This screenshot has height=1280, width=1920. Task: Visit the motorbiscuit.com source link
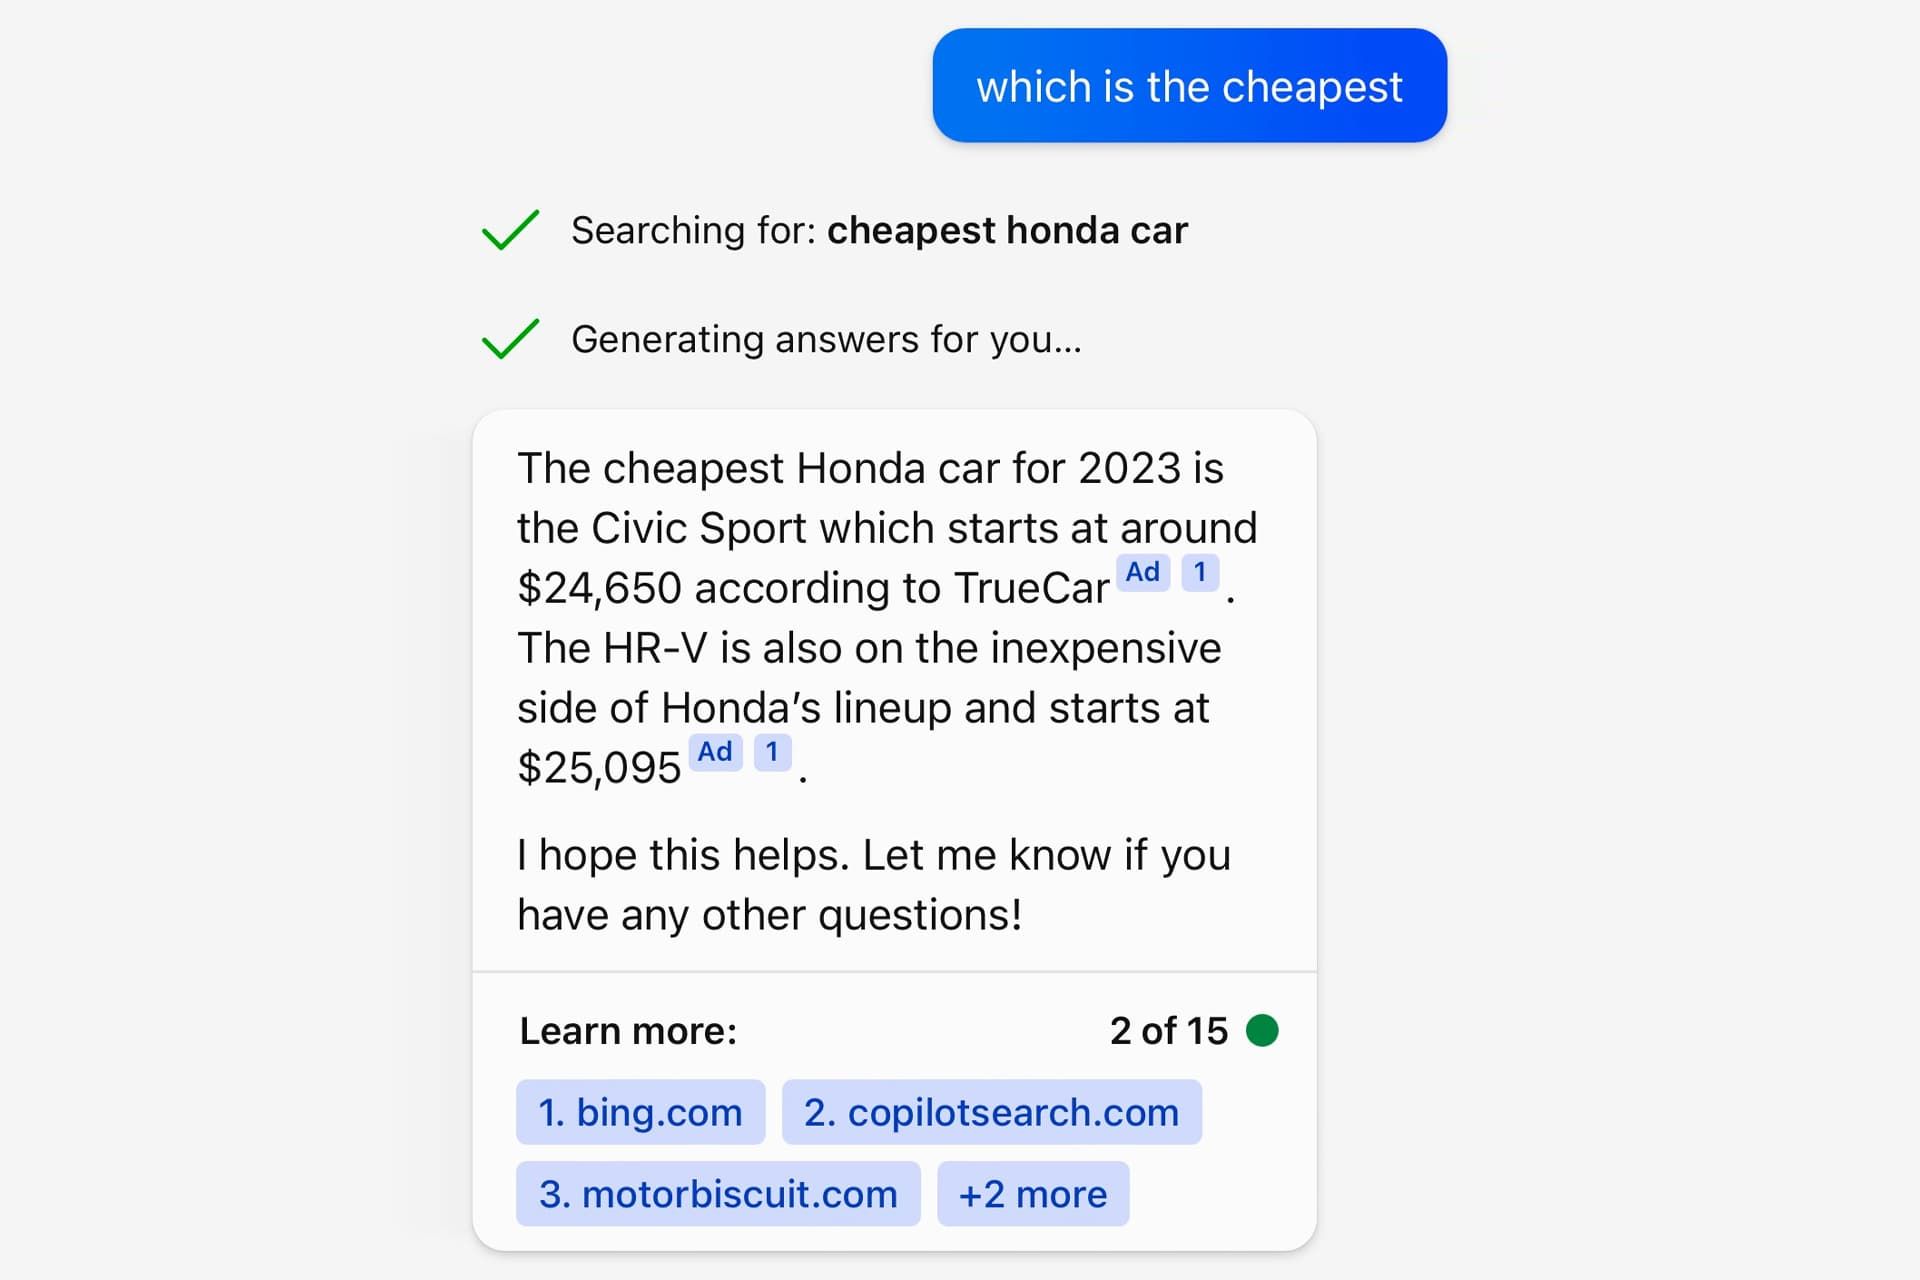pyautogui.click(x=718, y=1194)
